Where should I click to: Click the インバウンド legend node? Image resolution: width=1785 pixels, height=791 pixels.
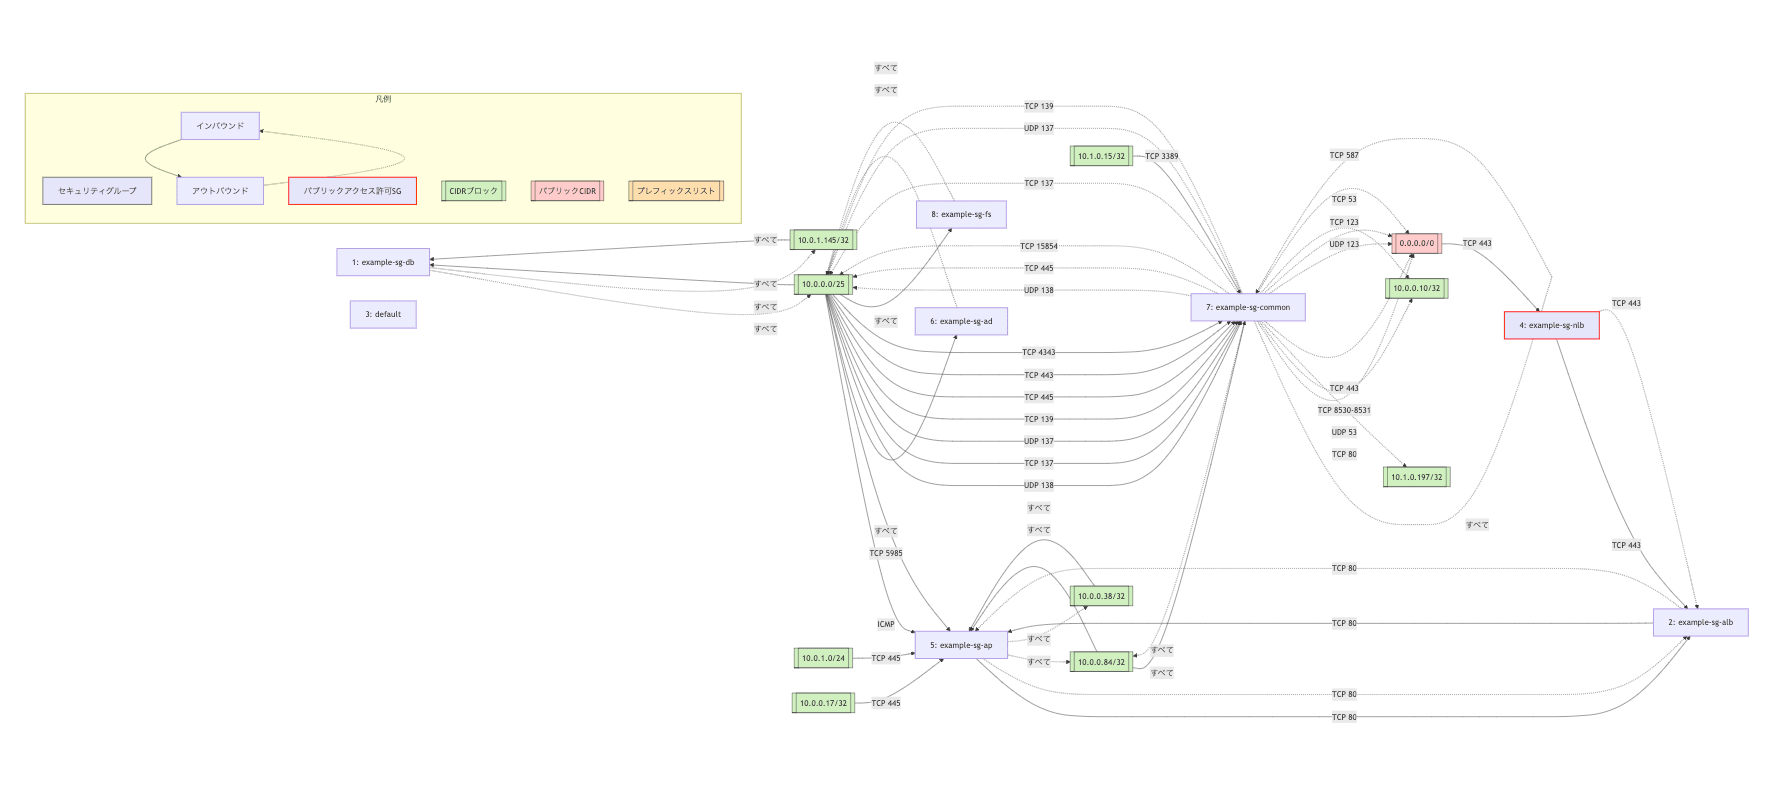(220, 126)
